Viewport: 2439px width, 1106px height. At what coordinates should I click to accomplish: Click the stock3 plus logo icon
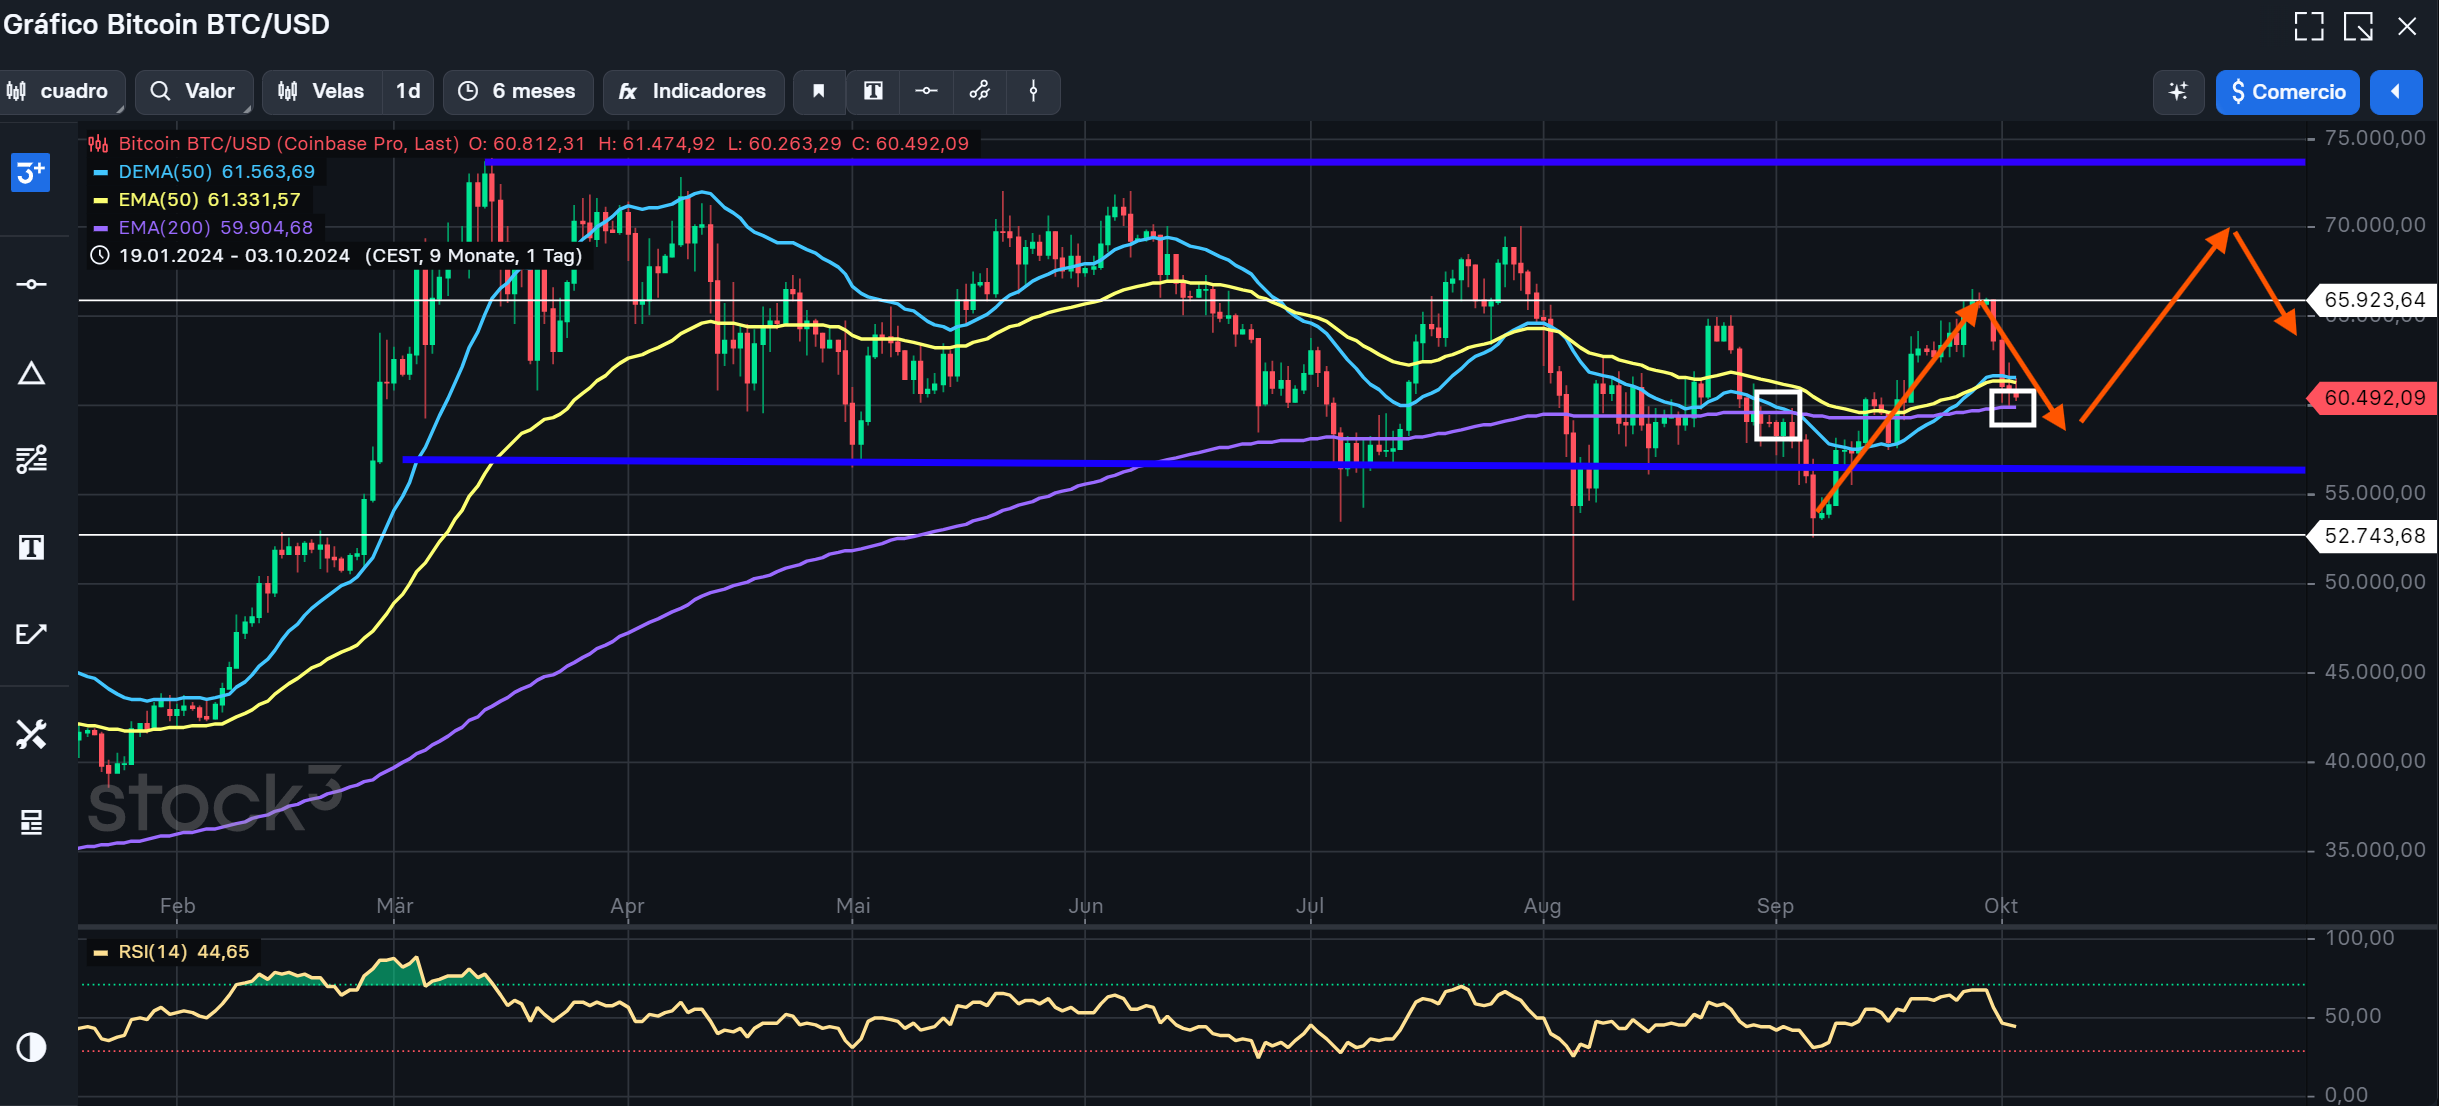point(30,173)
